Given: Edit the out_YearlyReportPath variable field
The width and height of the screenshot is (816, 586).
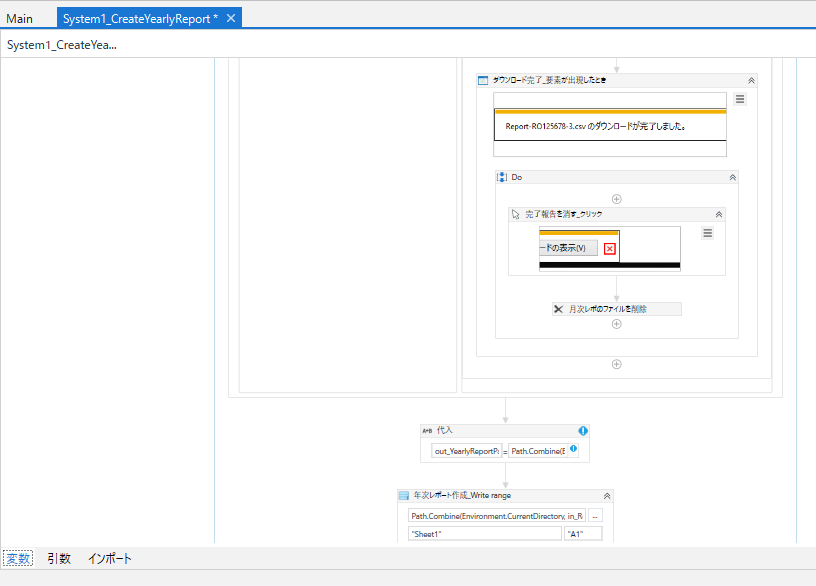Looking at the screenshot, I should pos(466,451).
